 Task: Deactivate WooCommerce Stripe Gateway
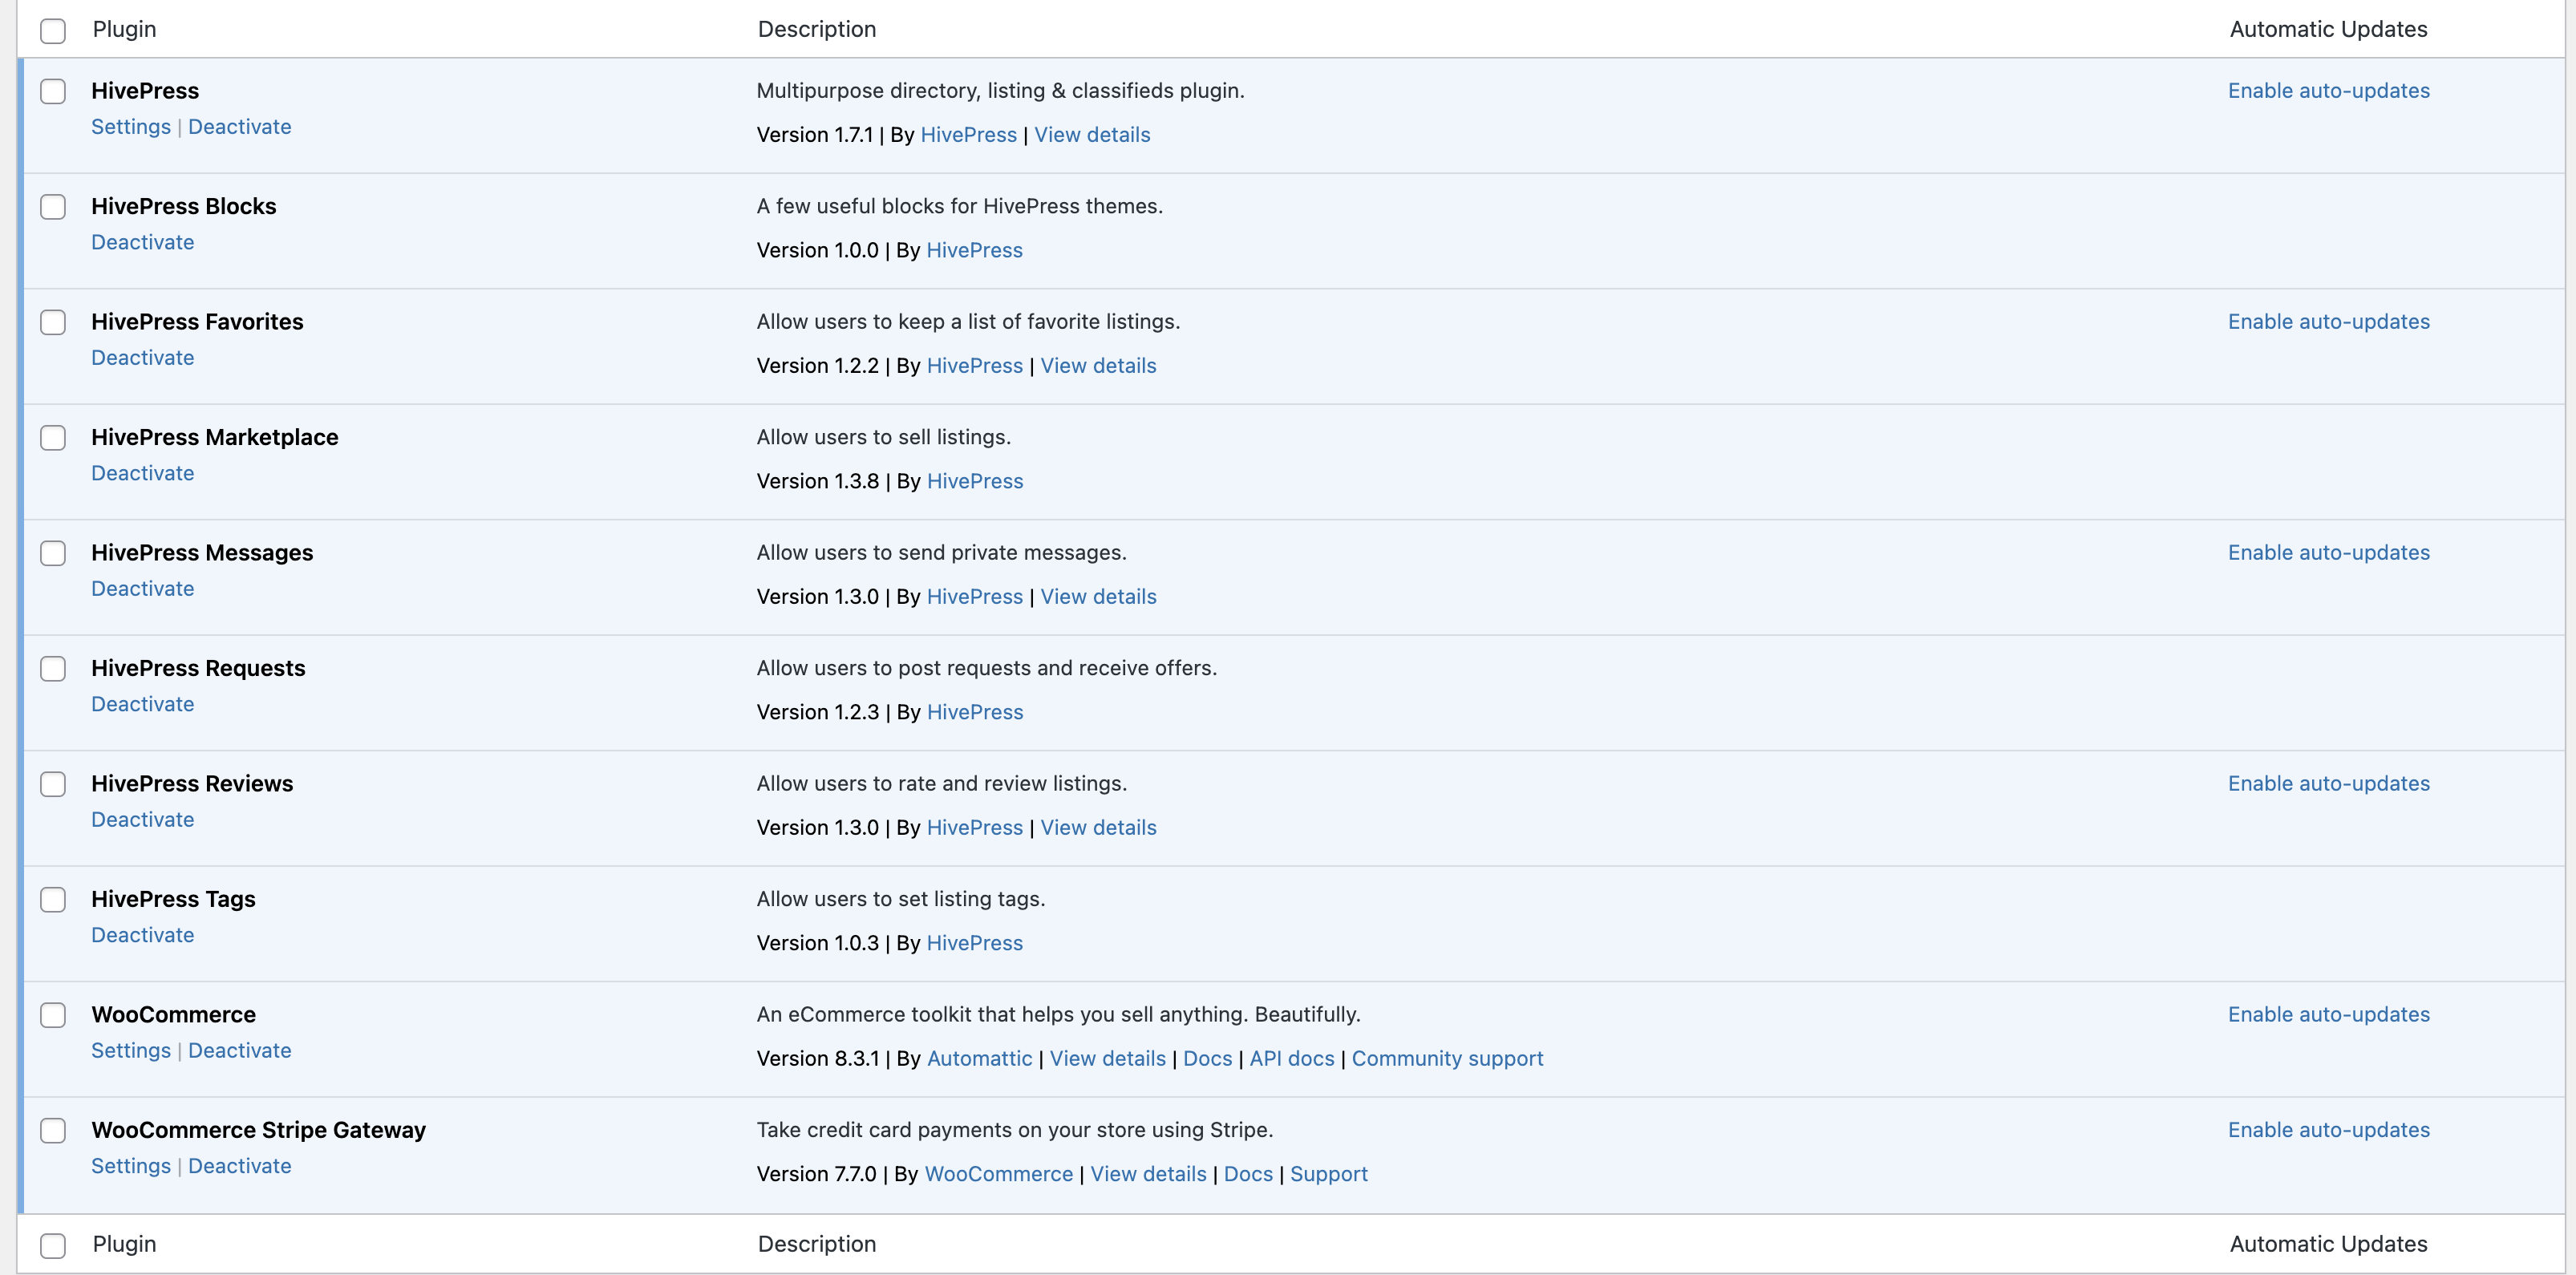[240, 1166]
